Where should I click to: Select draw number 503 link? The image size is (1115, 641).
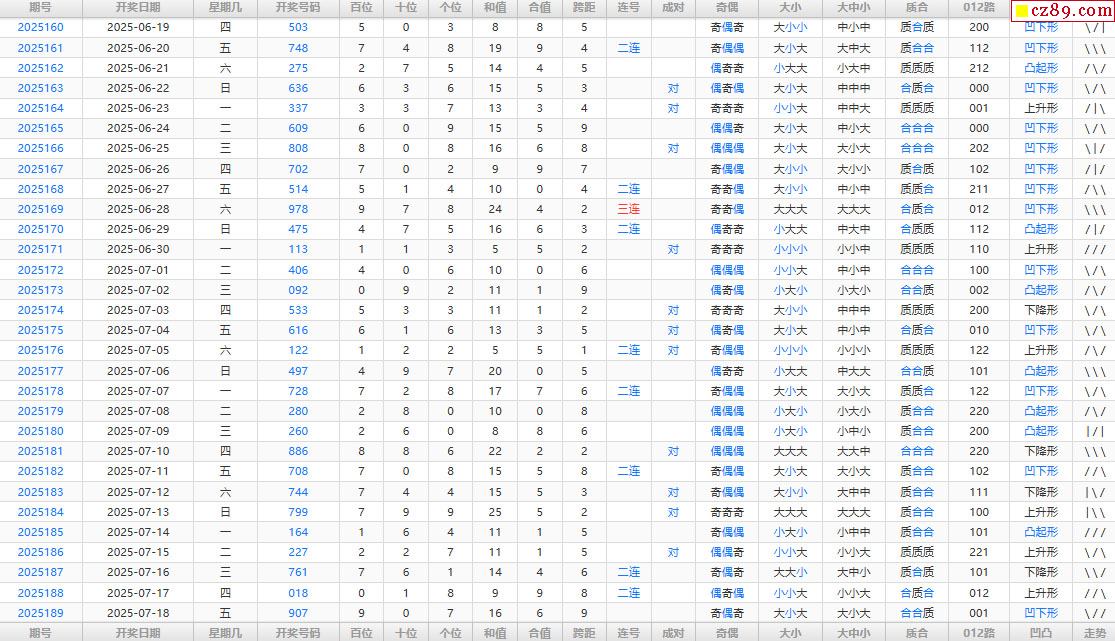point(298,27)
